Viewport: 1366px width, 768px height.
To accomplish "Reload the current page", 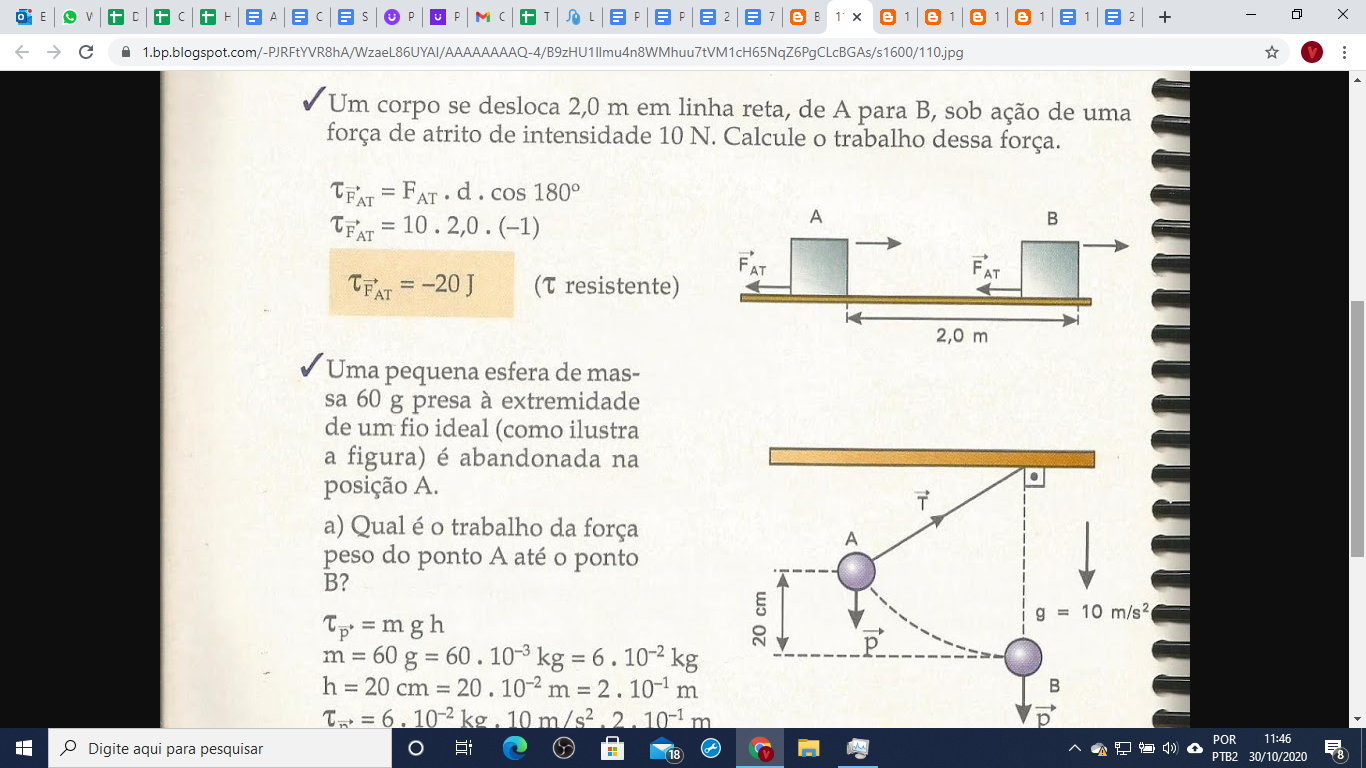I will [86, 52].
